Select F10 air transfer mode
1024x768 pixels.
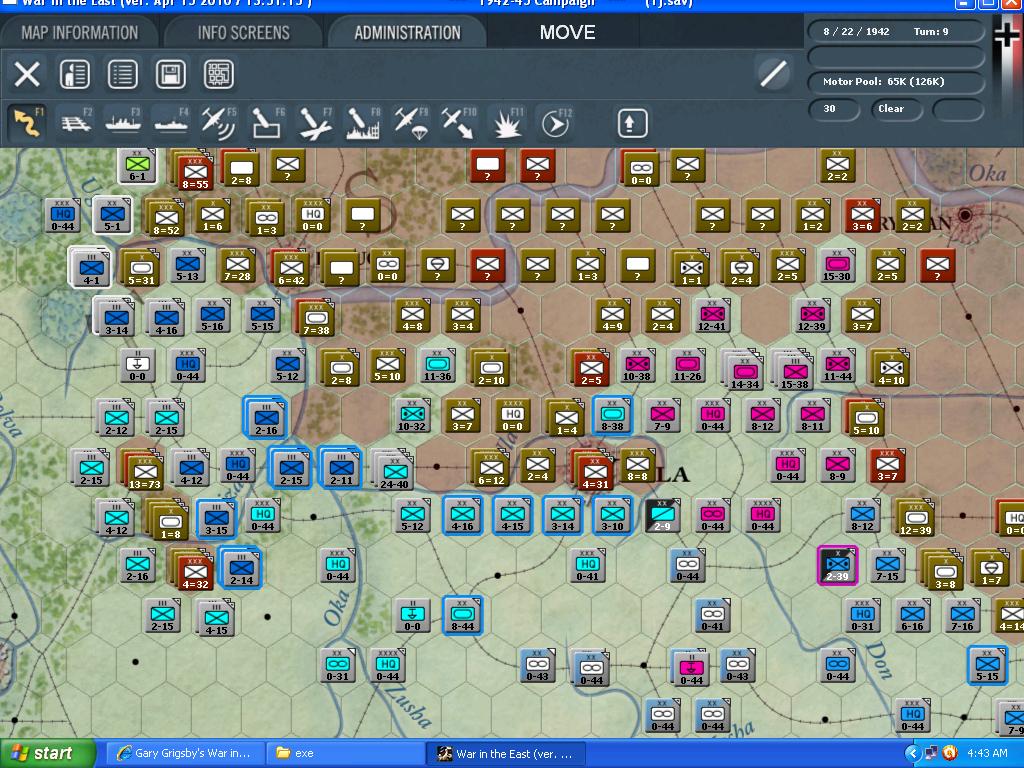pos(459,123)
